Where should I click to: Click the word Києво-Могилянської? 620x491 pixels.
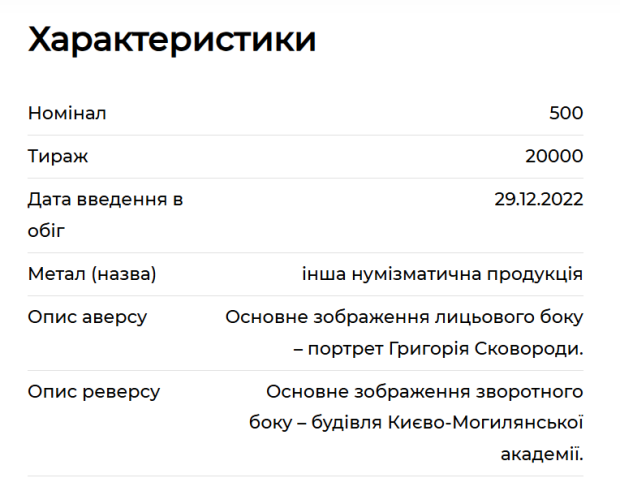tap(485, 423)
